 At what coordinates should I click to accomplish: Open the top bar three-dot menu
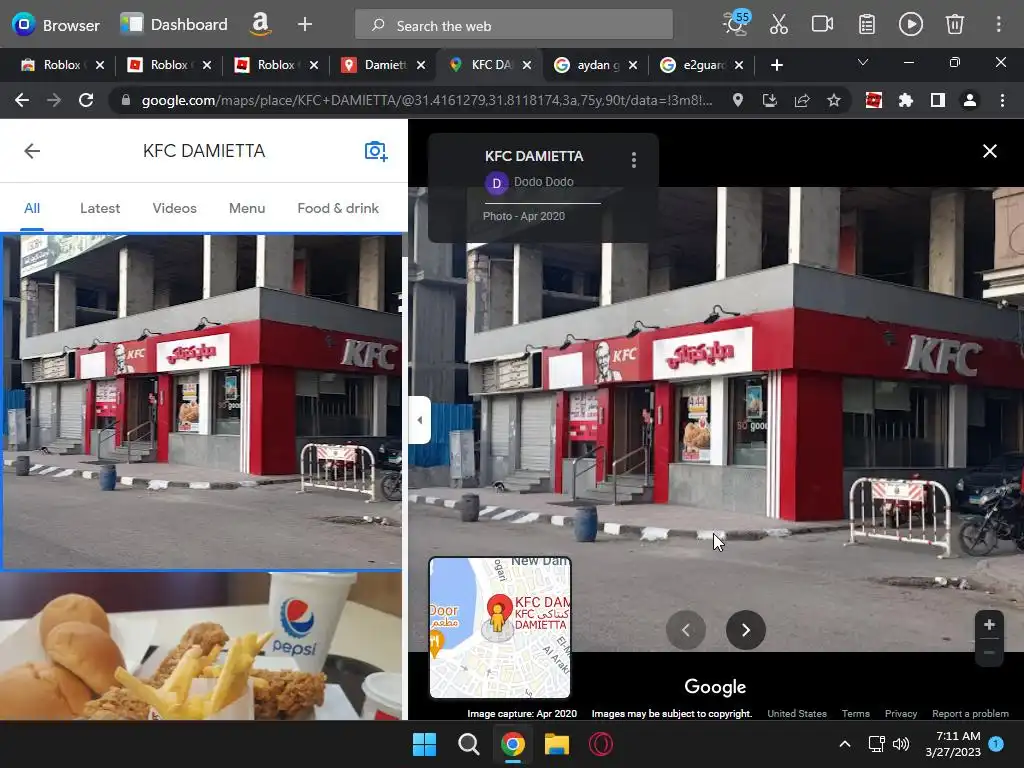coord(999,25)
